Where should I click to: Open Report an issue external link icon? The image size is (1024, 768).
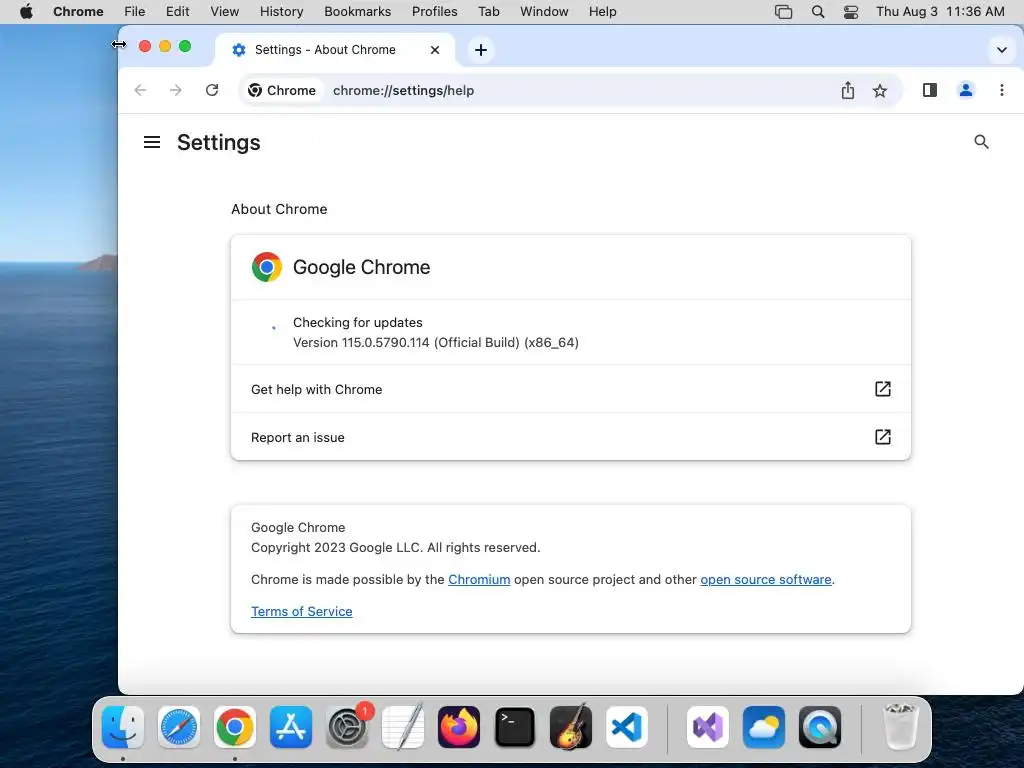point(882,437)
